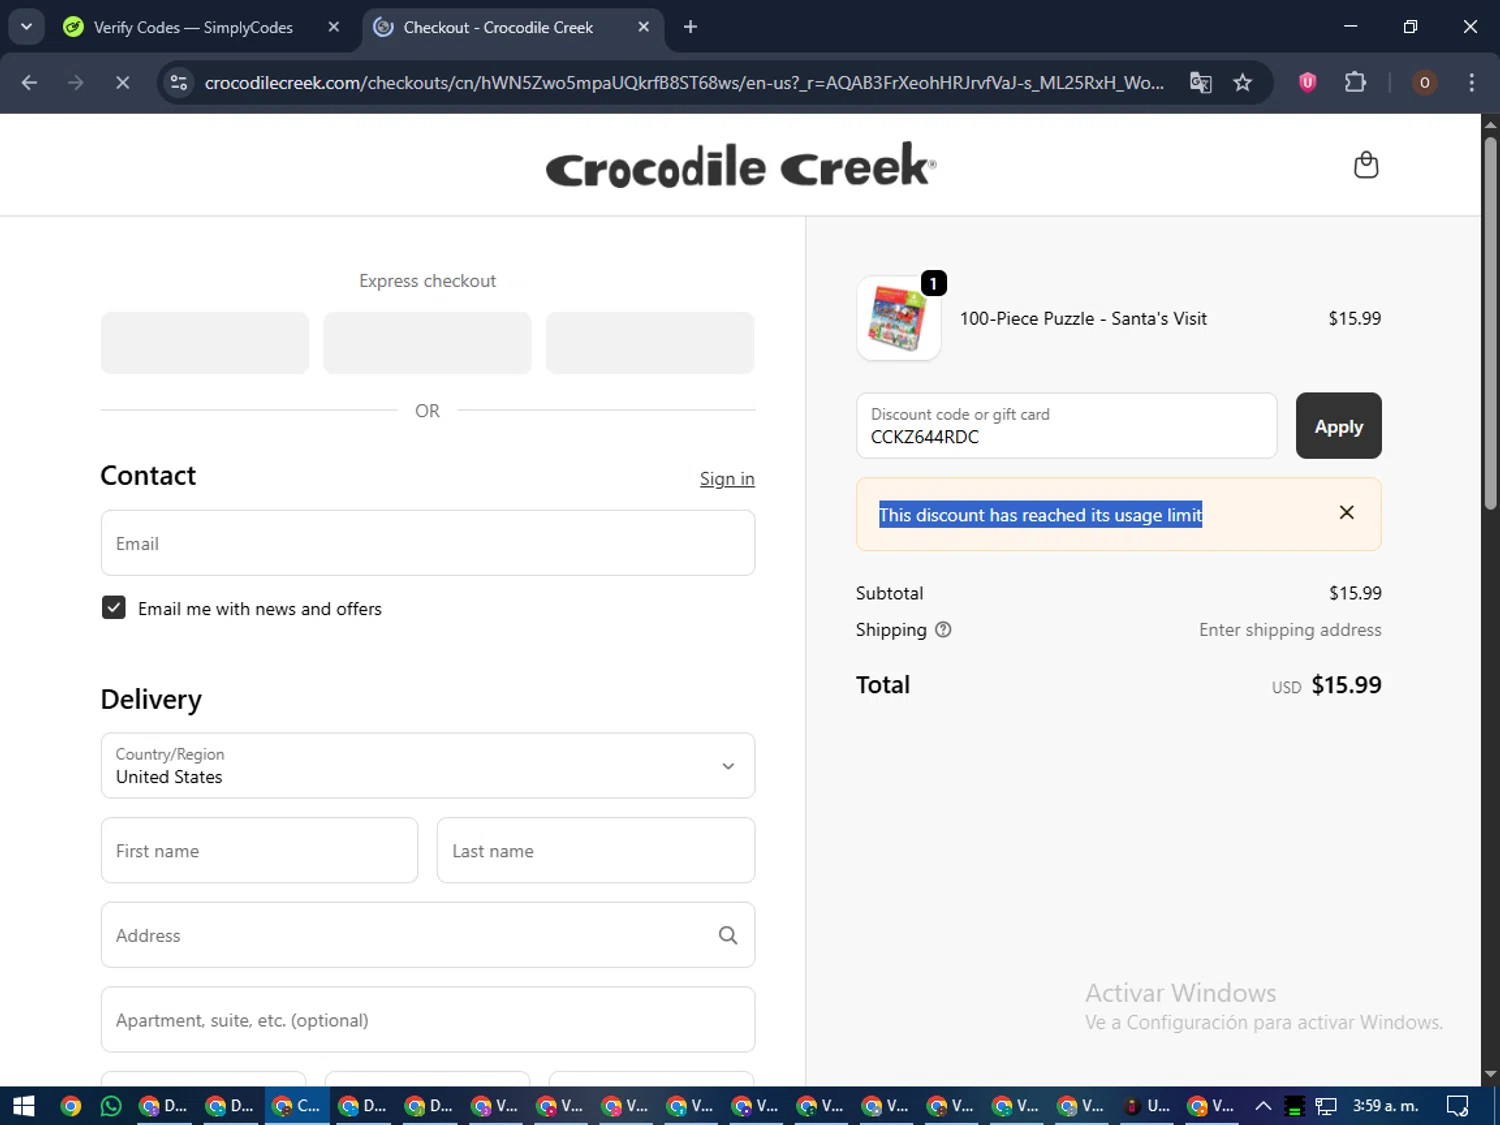
Task: Open the shopping bag cart icon
Action: point(1365,165)
